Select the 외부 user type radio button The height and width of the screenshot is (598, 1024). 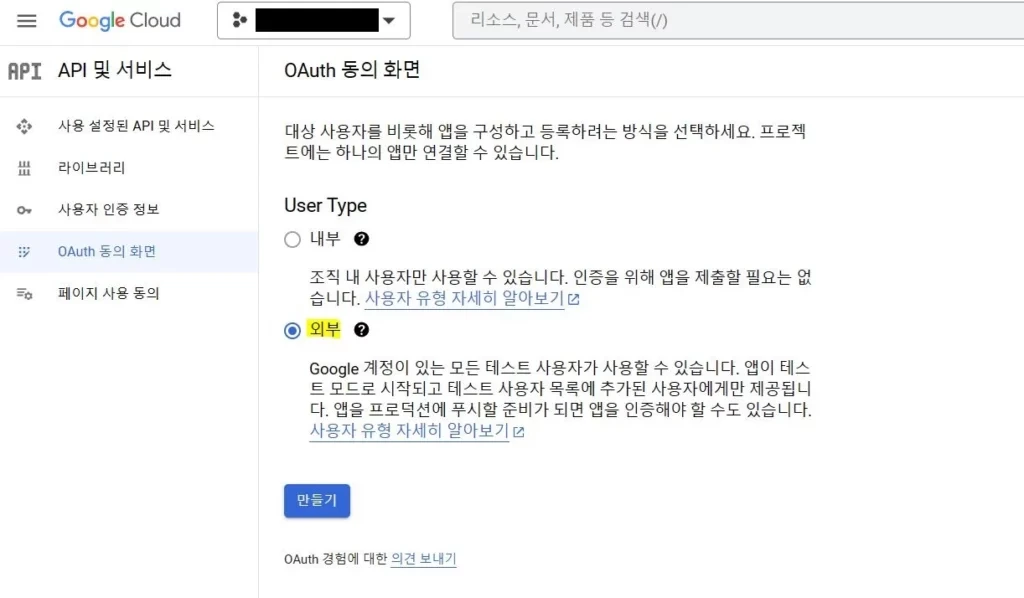pyautogui.click(x=291, y=330)
